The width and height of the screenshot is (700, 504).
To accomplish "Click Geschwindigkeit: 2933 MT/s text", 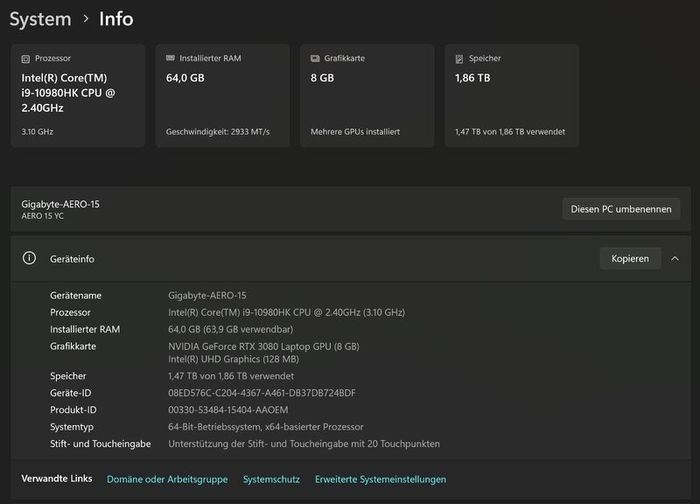I will coord(218,132).
